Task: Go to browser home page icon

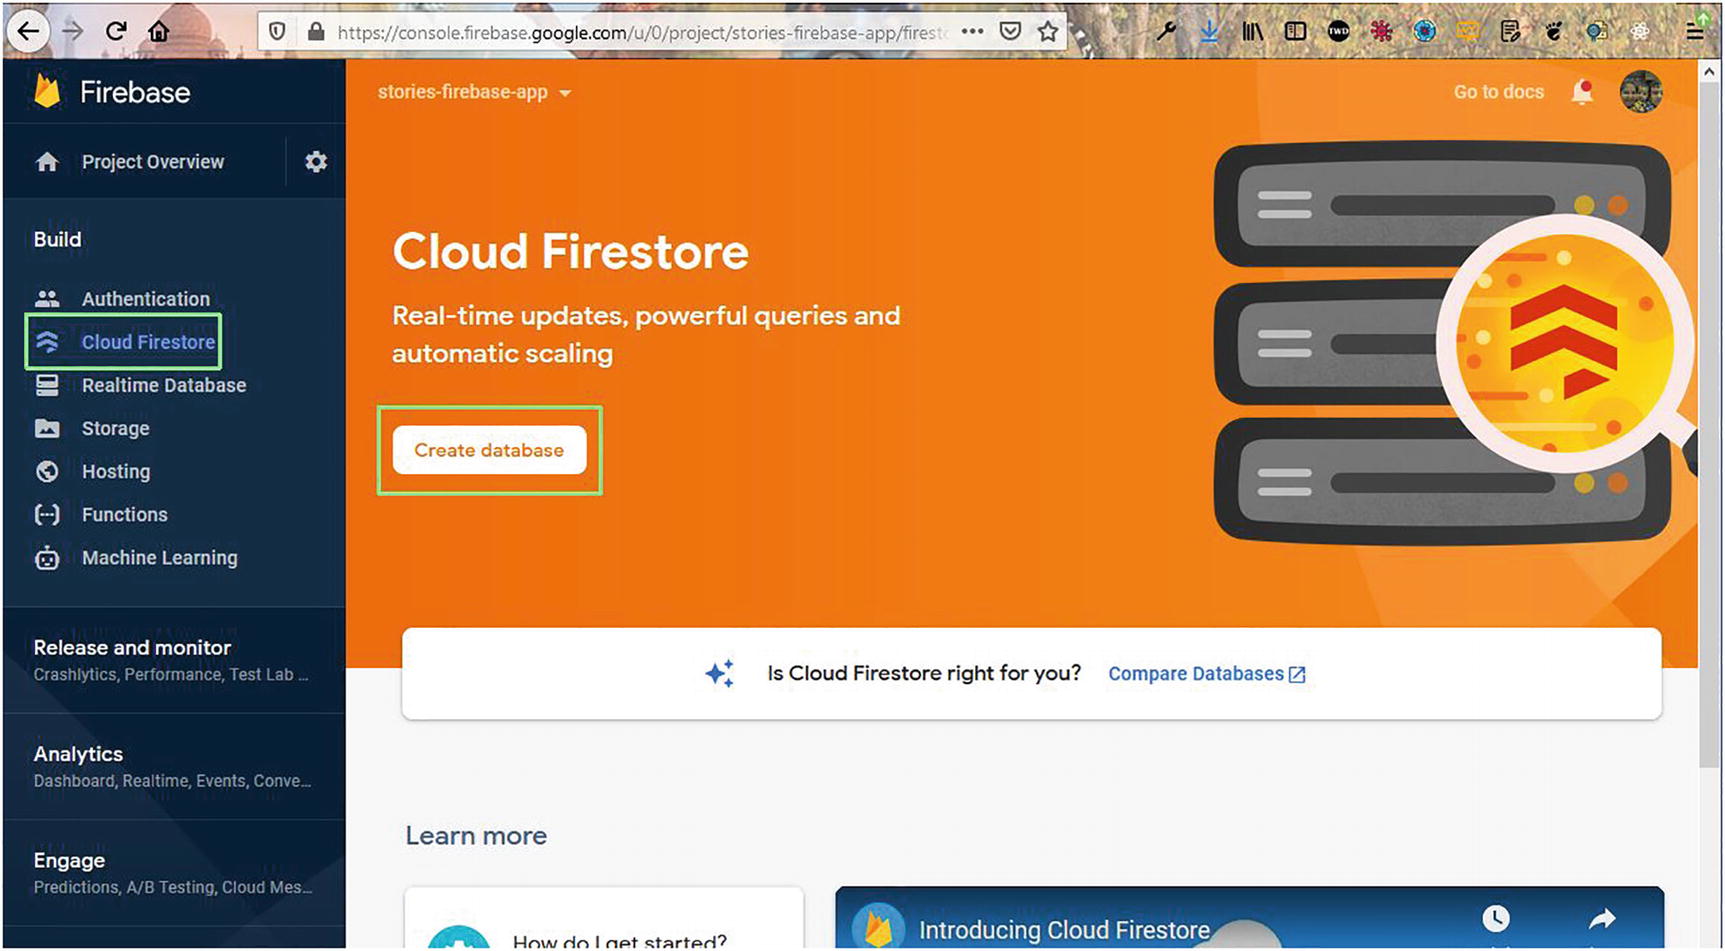Action: (x=158, y=31)
